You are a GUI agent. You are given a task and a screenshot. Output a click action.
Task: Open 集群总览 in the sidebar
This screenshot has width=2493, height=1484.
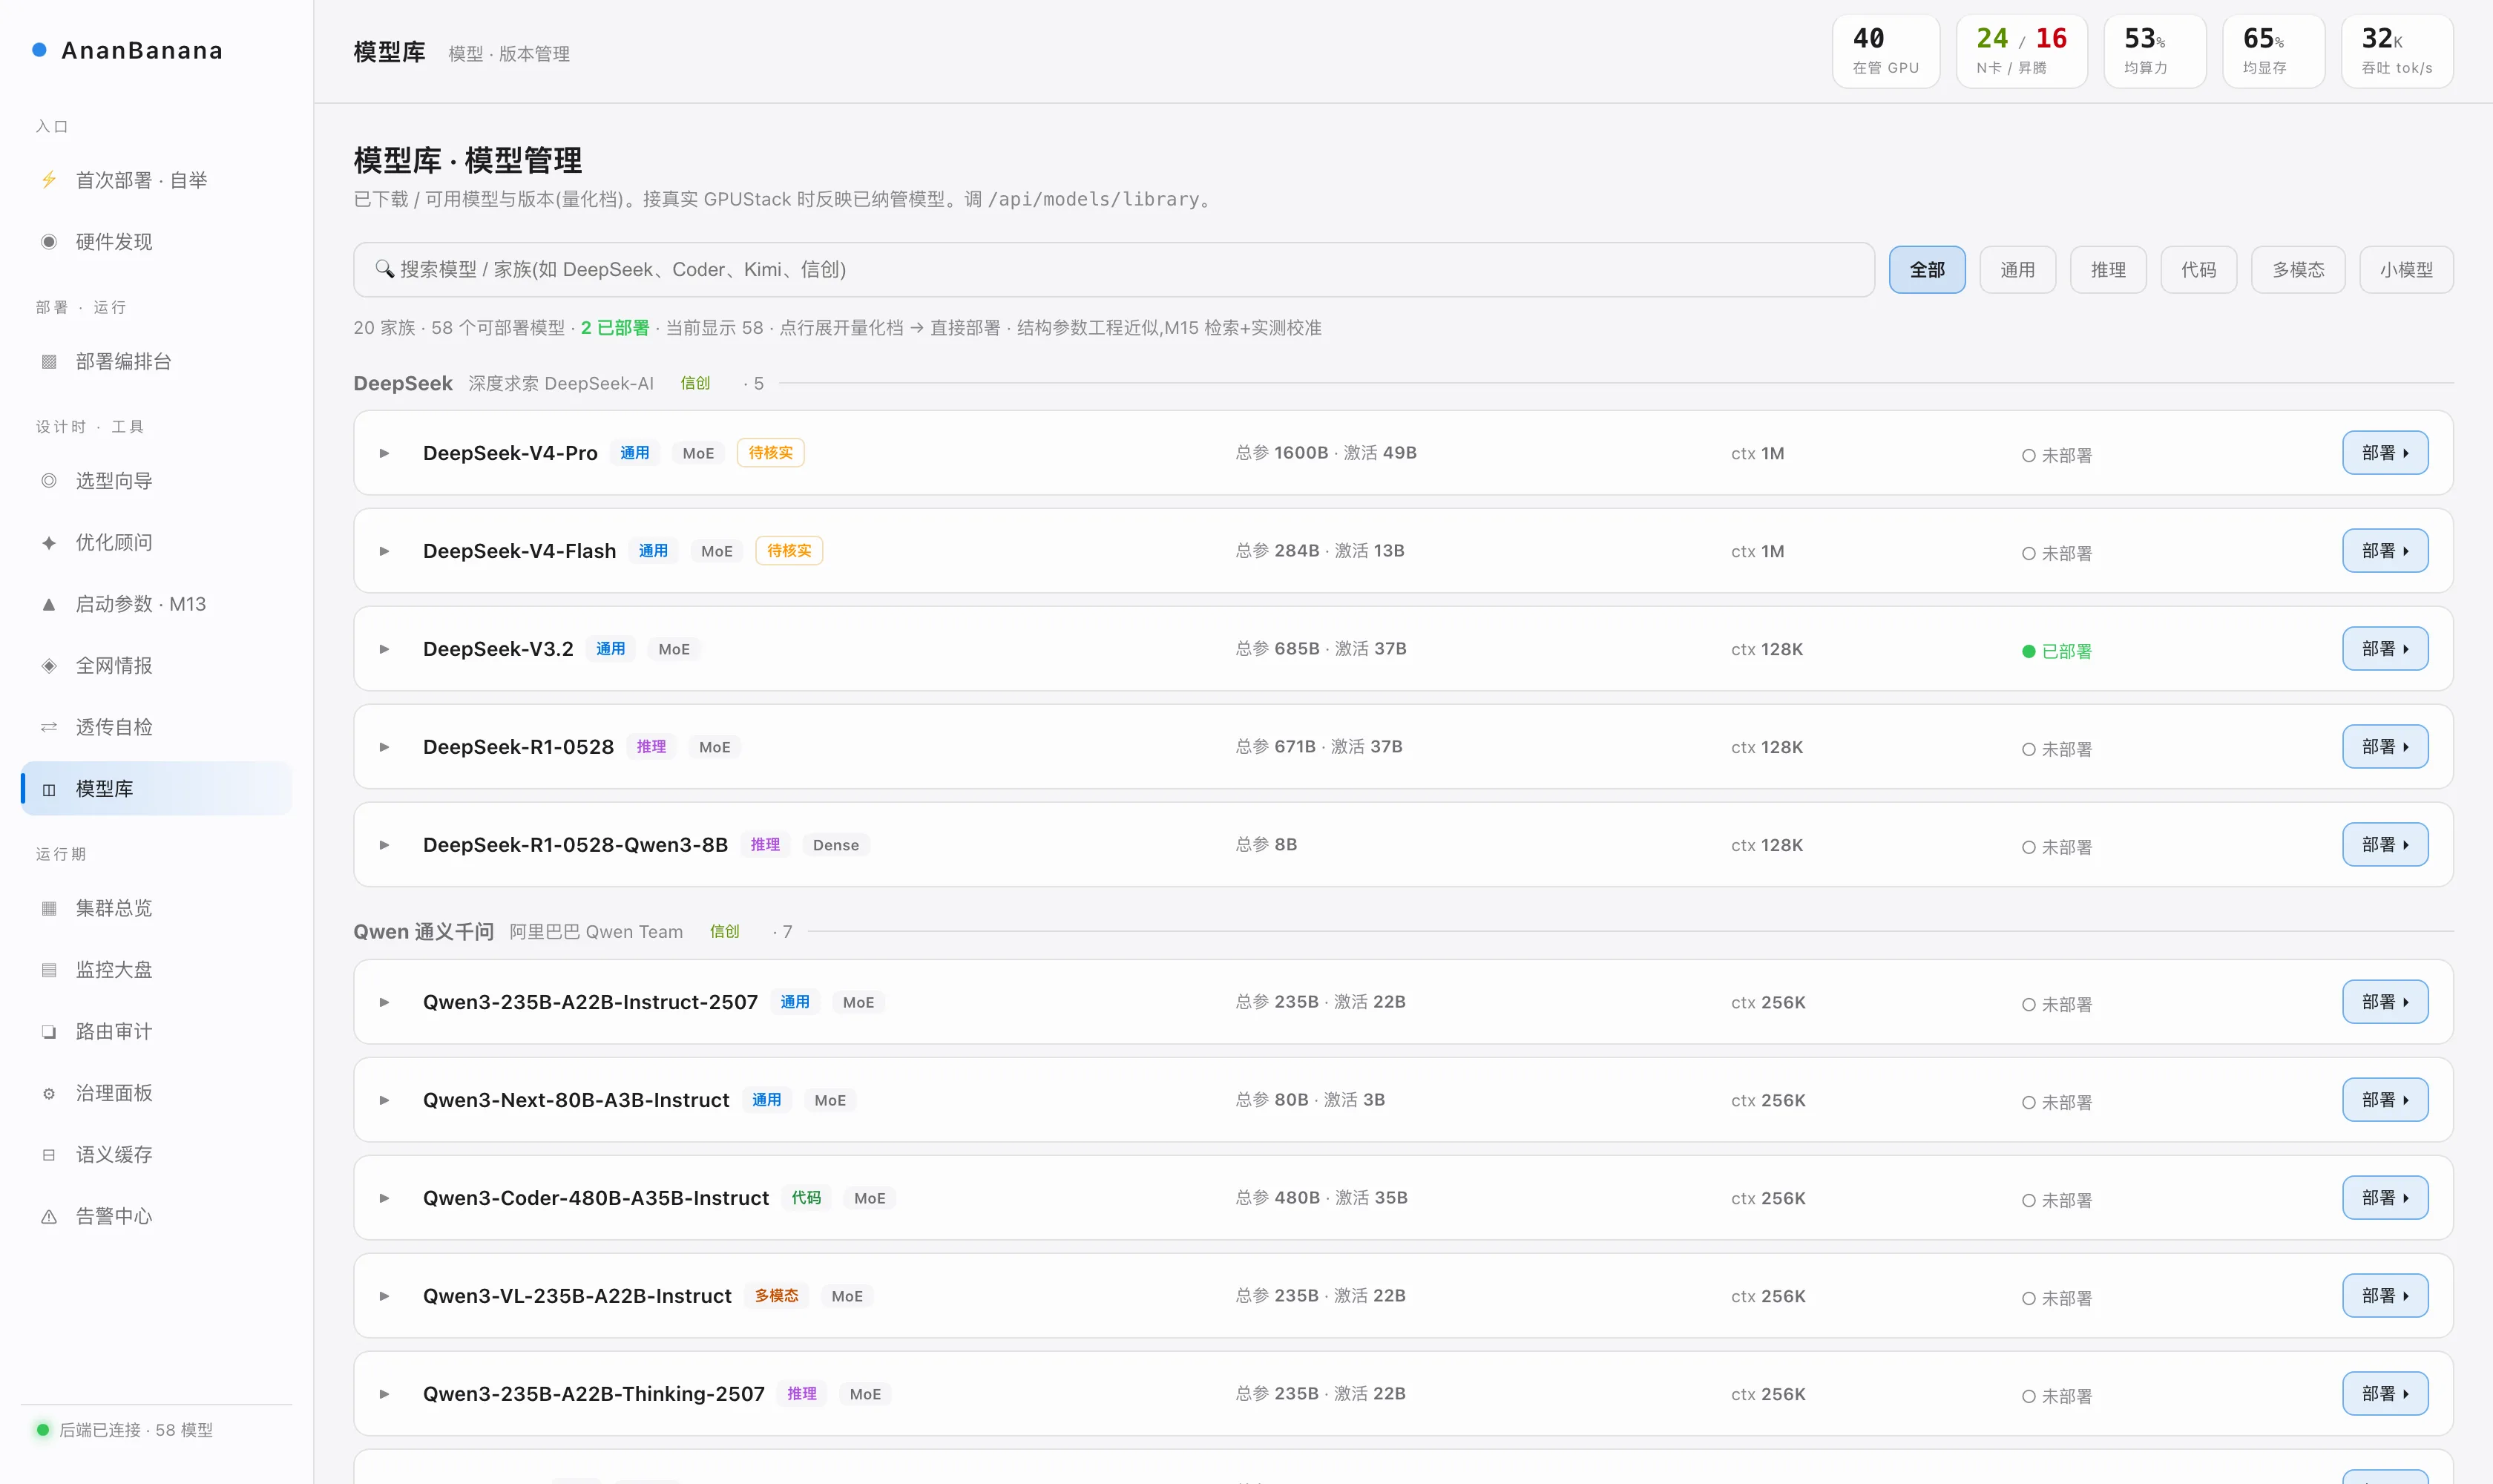coord(156,908)
